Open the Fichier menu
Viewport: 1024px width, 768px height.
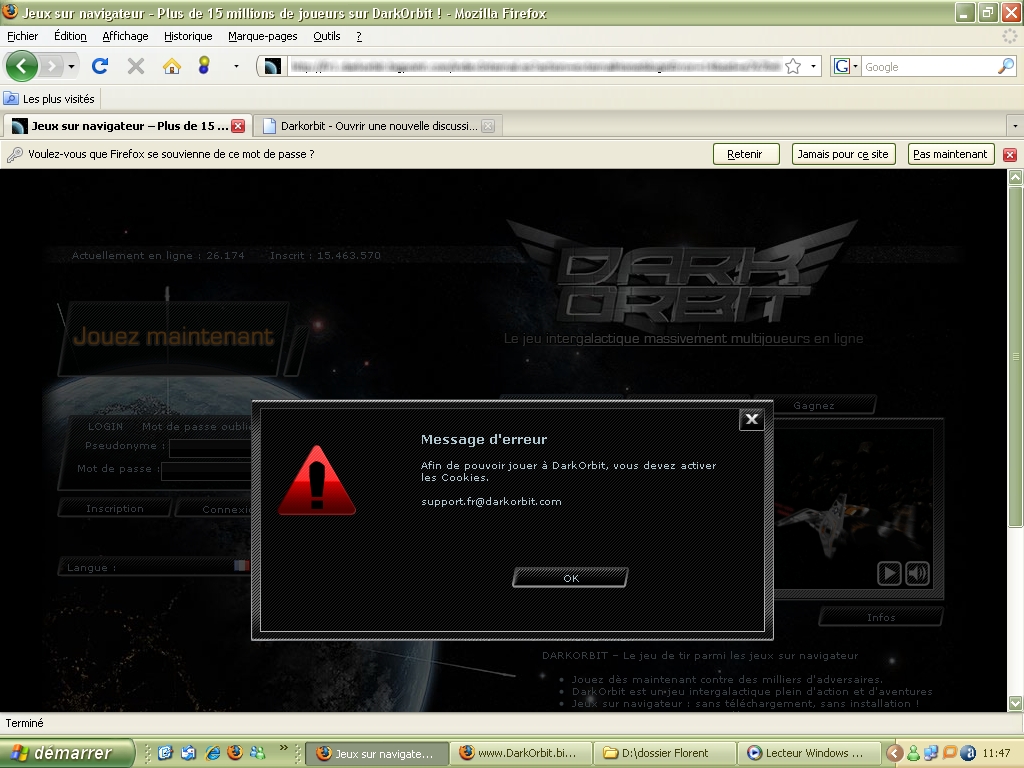point(23,36)
